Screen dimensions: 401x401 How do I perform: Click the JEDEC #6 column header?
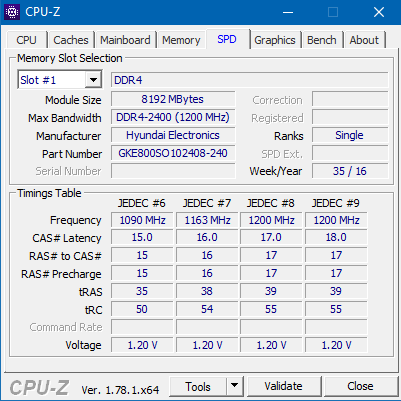click(x=142, y=203)
